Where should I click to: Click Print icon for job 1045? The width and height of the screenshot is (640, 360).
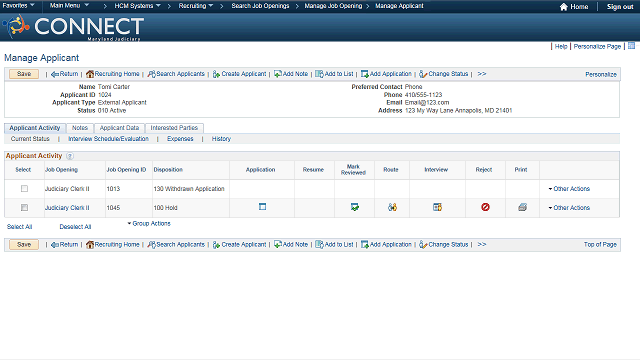522,207
